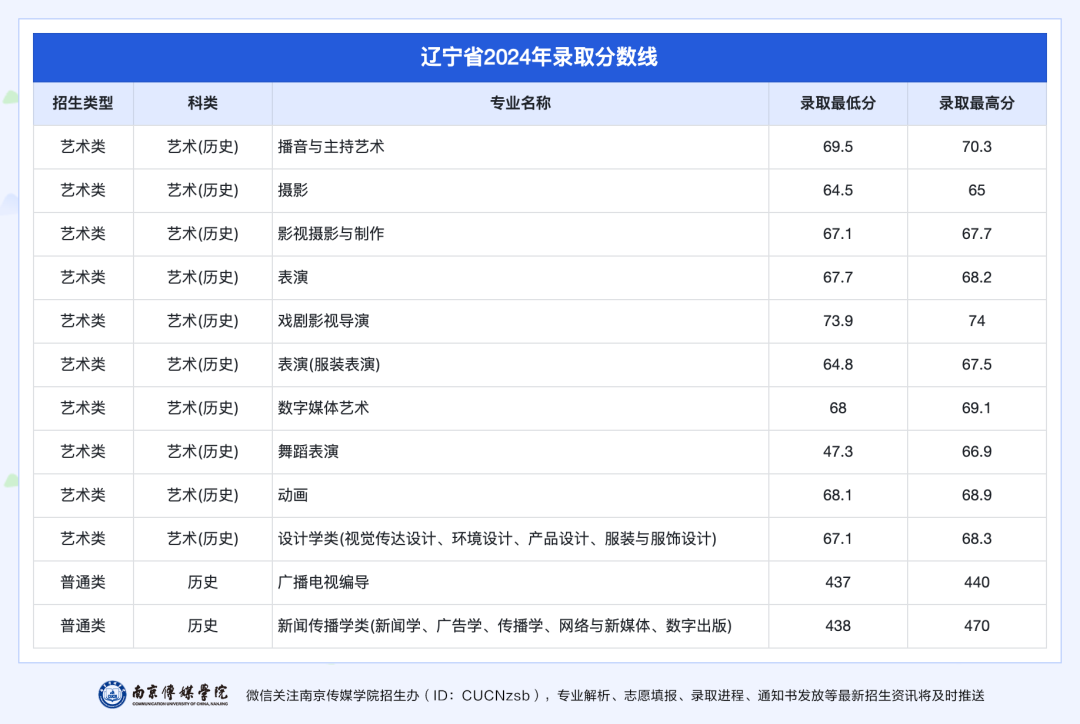Click the lowest score 68 for 数字媒体艺术

pos(838,408)
